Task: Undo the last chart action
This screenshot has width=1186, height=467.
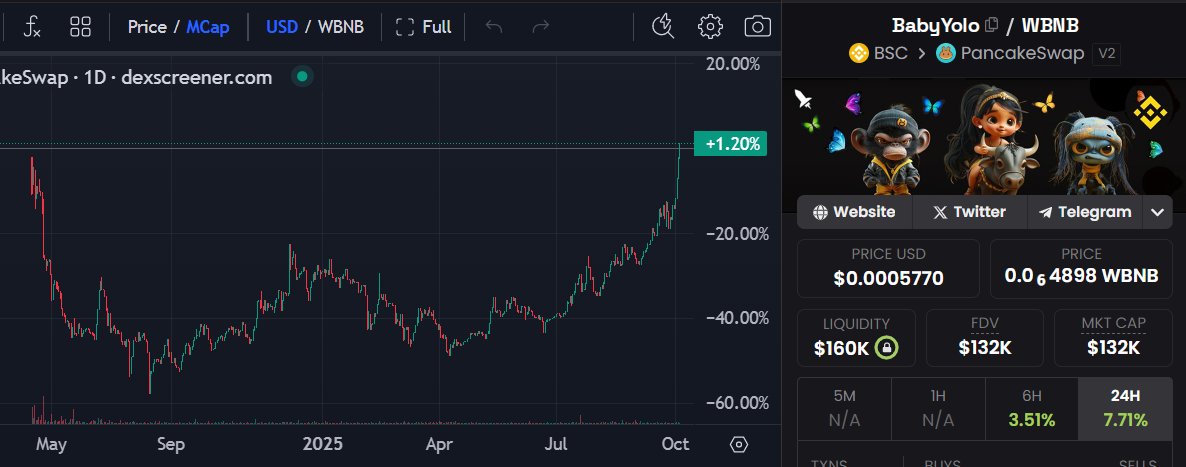Action: pyautogui.click(x=494, y=27)
